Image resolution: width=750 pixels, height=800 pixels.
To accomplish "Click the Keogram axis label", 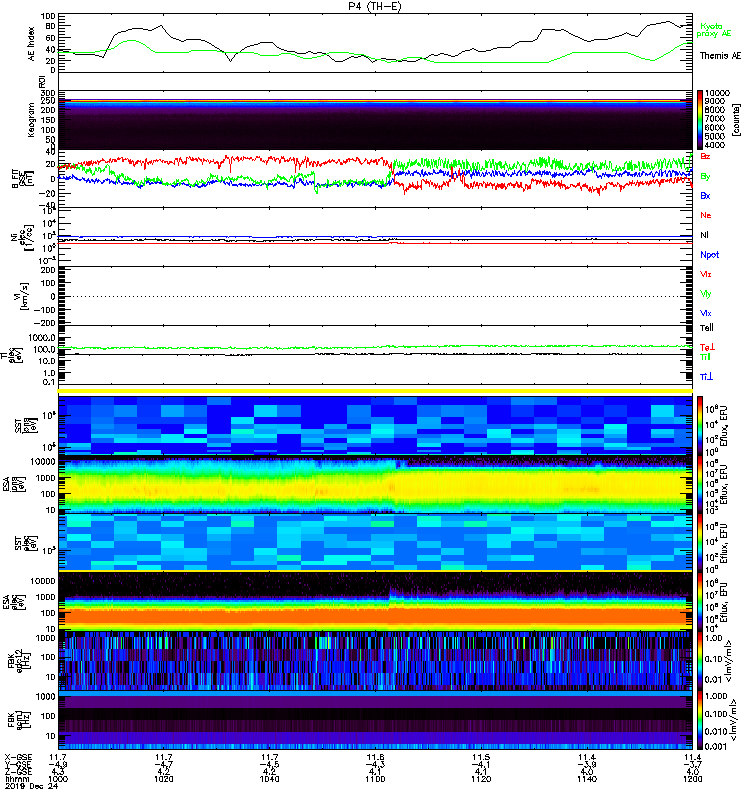I will [32, 120].
